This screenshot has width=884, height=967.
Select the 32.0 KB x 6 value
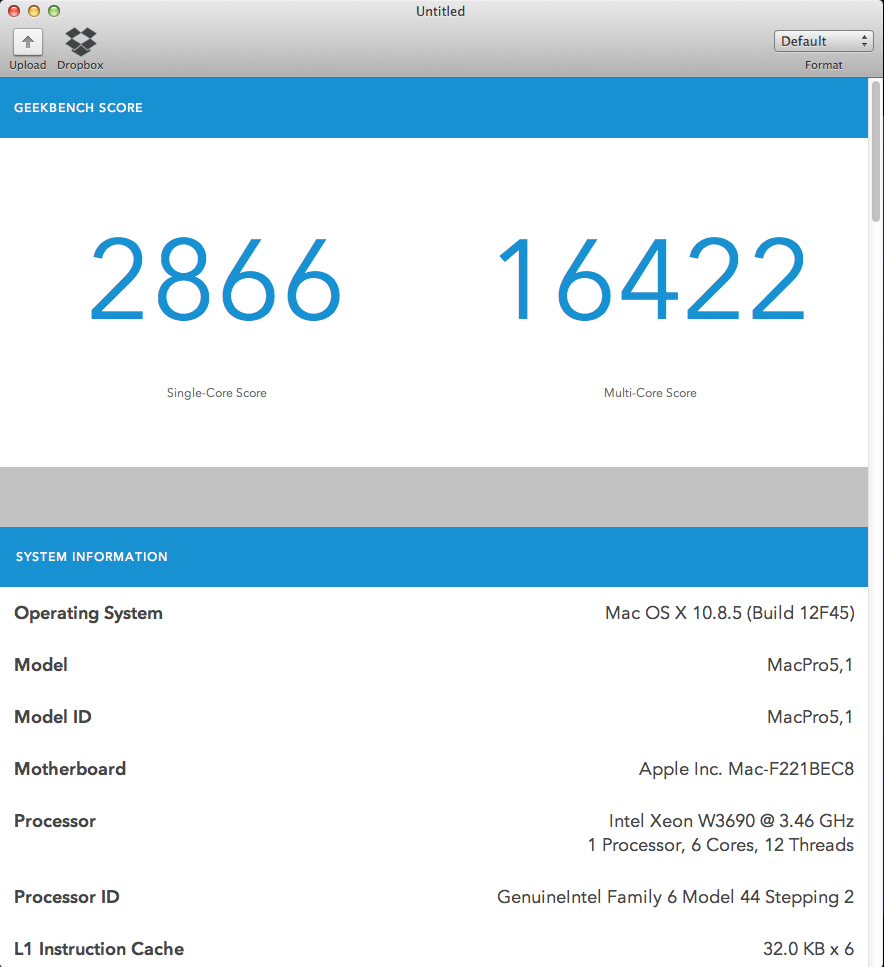(x=808, y=948)
